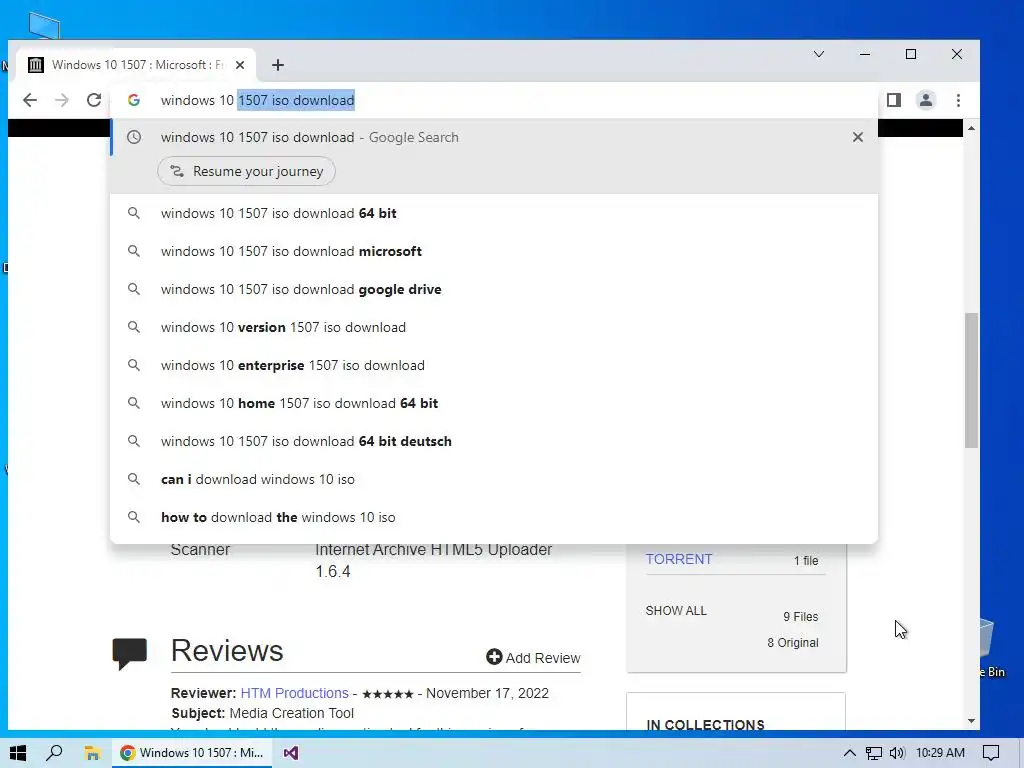
Task: Pick the 'windows 10 version 1507' suggestion
Action: click(494, 327)
